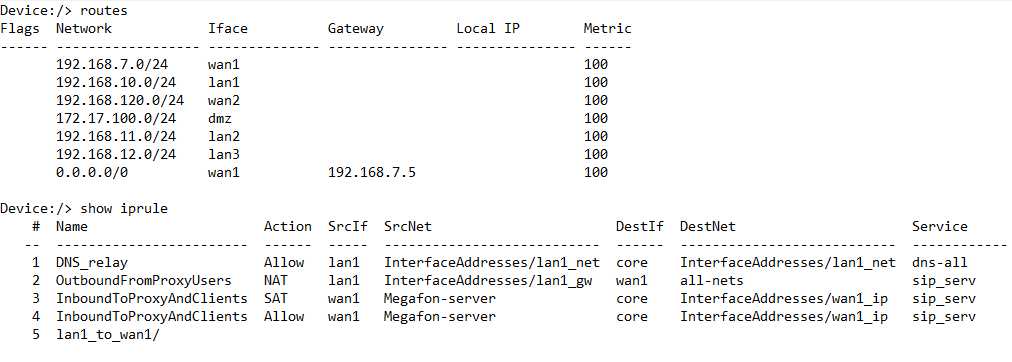The height and width of the screenshot is (362, 1012).
Task: Click the Gateway column header
Action: (x=356, y=28)
